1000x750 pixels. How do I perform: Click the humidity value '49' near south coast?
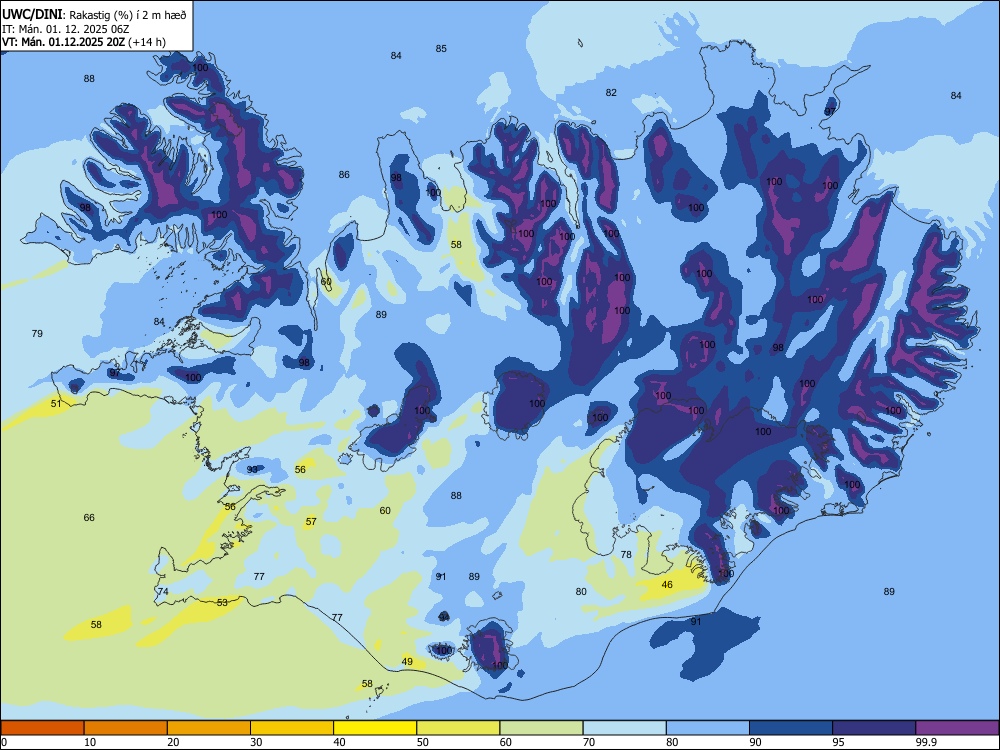408,661
